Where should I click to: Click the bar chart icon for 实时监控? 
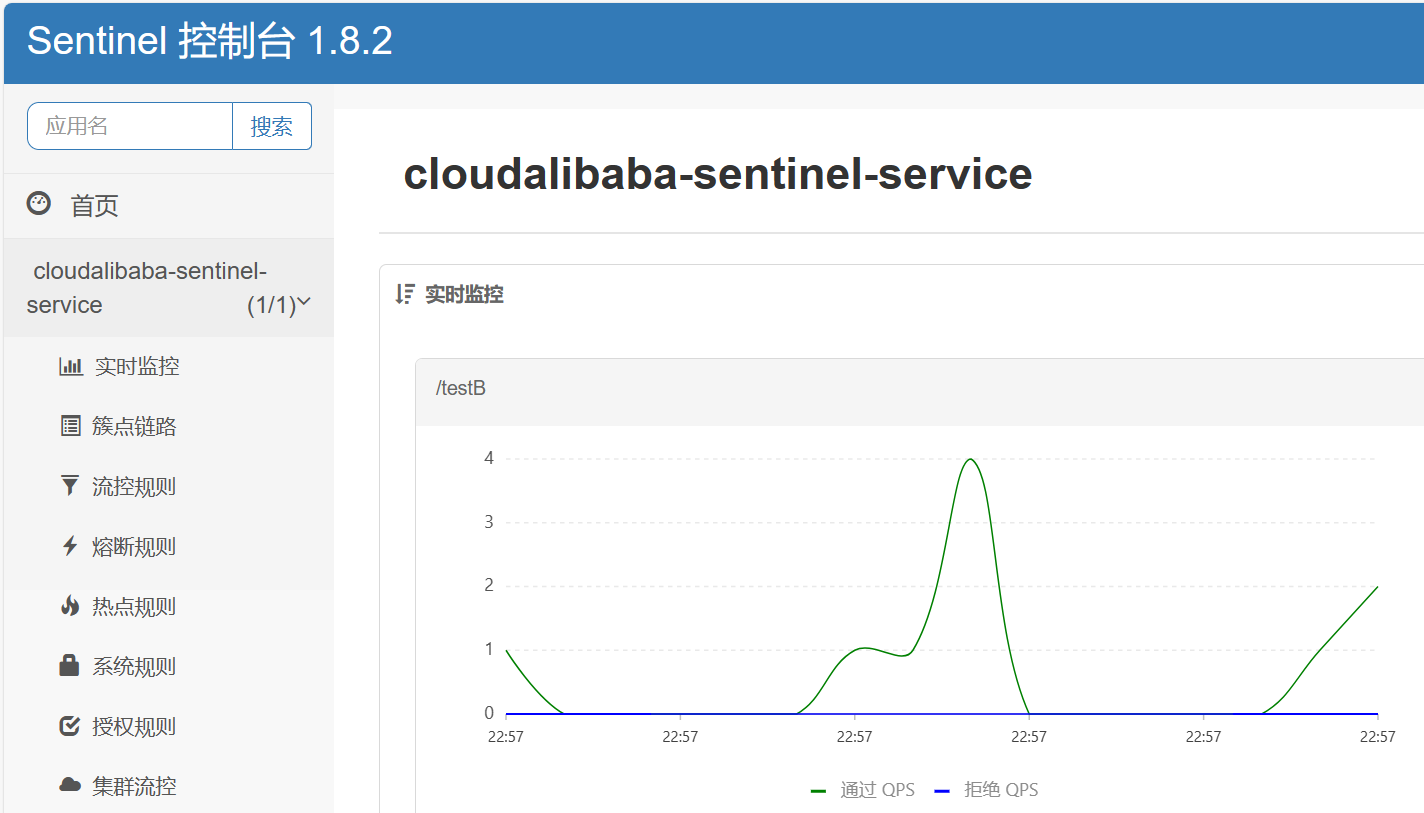[x=70, y=366]
